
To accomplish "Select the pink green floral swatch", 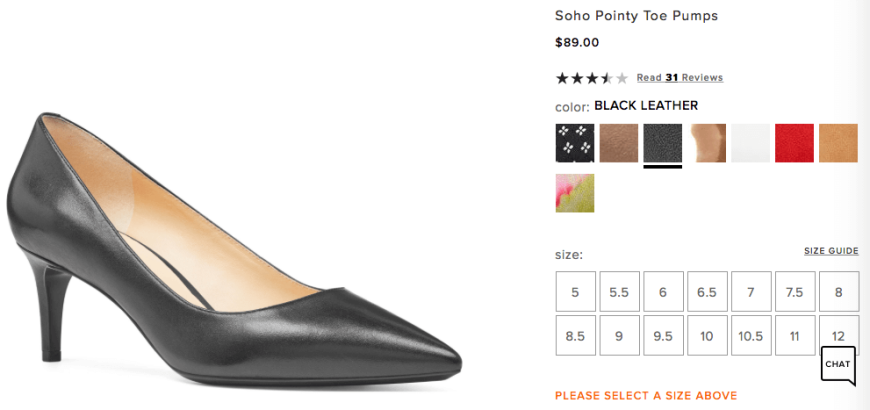I will coord(575,193).
